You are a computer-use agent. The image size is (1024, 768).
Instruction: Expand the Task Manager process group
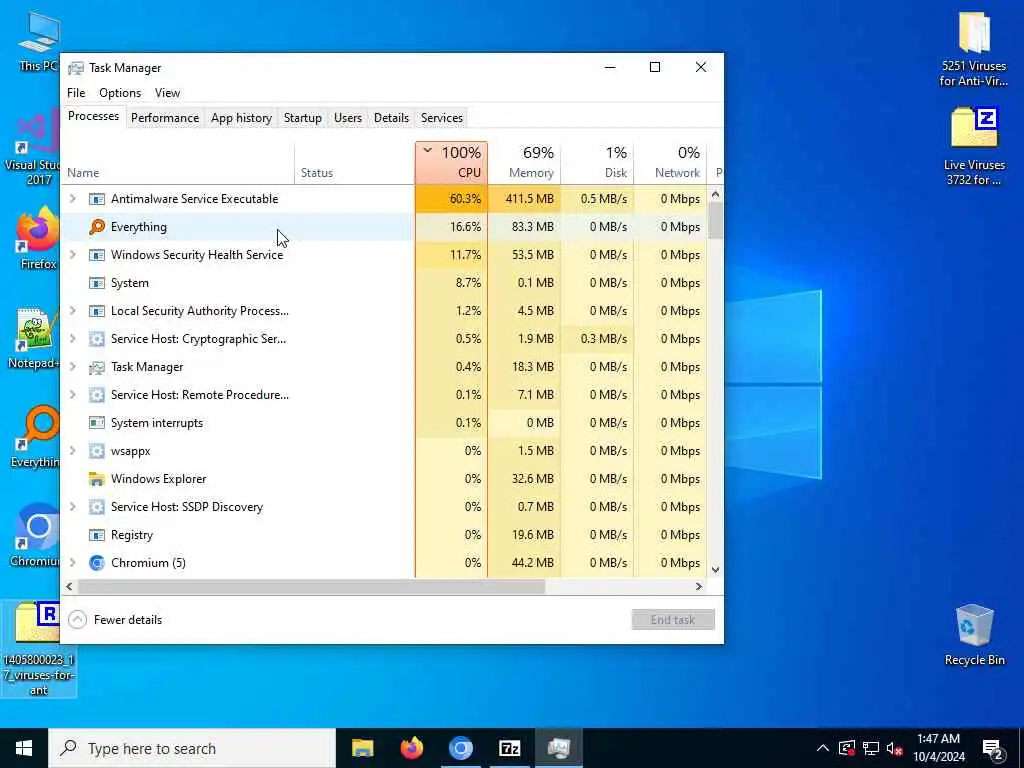tap(73, 367)
